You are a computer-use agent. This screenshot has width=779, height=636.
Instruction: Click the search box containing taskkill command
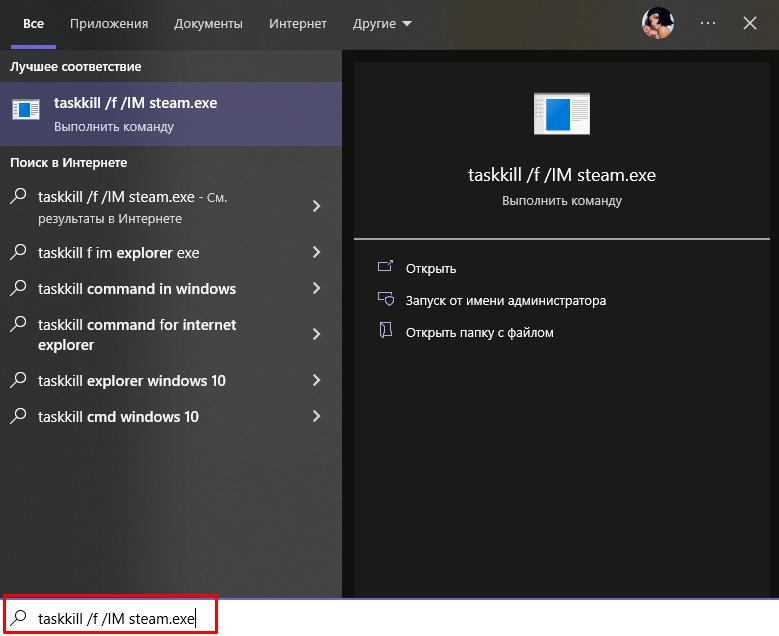click(390, 618)
